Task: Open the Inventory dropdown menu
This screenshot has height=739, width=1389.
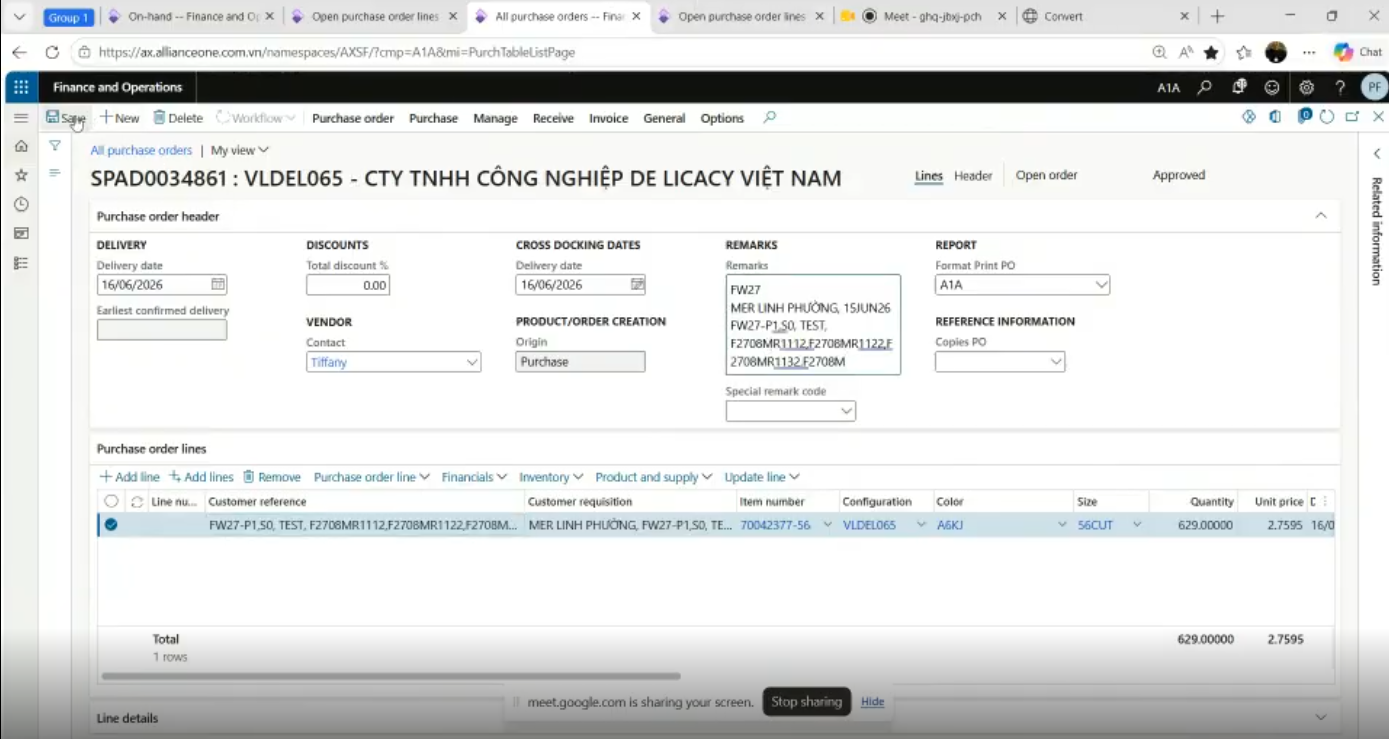Action: [x=551, y=477]
